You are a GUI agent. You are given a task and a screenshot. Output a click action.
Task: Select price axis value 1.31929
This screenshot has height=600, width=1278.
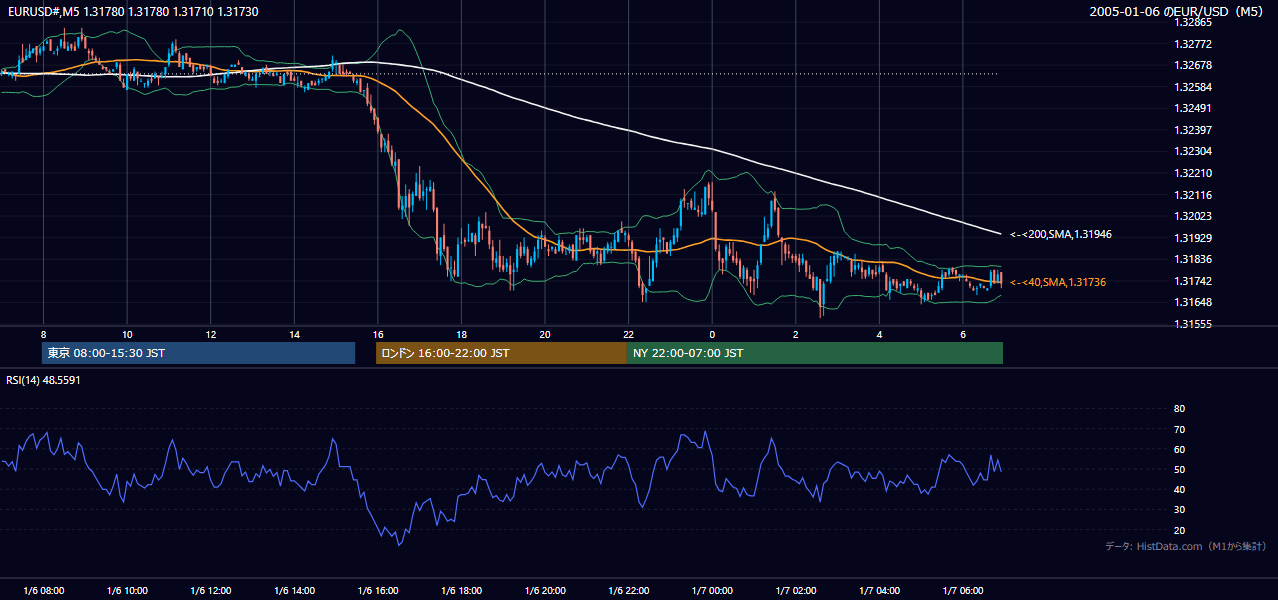[x=1193, y=238]
